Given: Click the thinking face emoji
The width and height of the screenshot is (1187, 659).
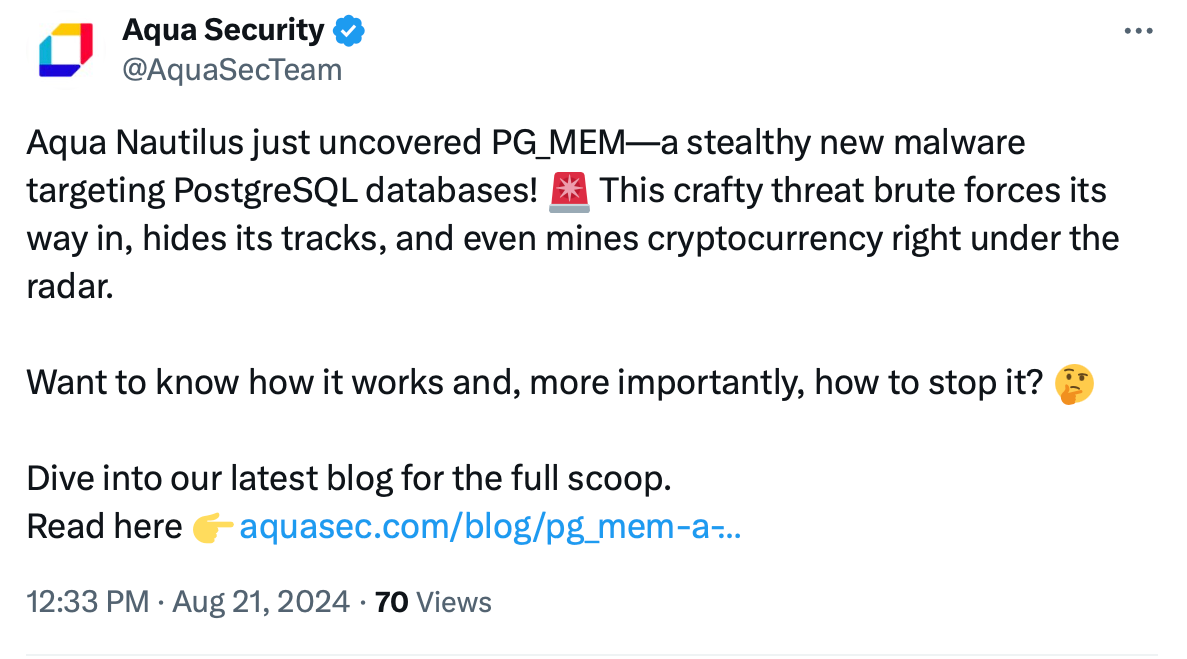Looking at the screenshot, I should [1074, 384].
